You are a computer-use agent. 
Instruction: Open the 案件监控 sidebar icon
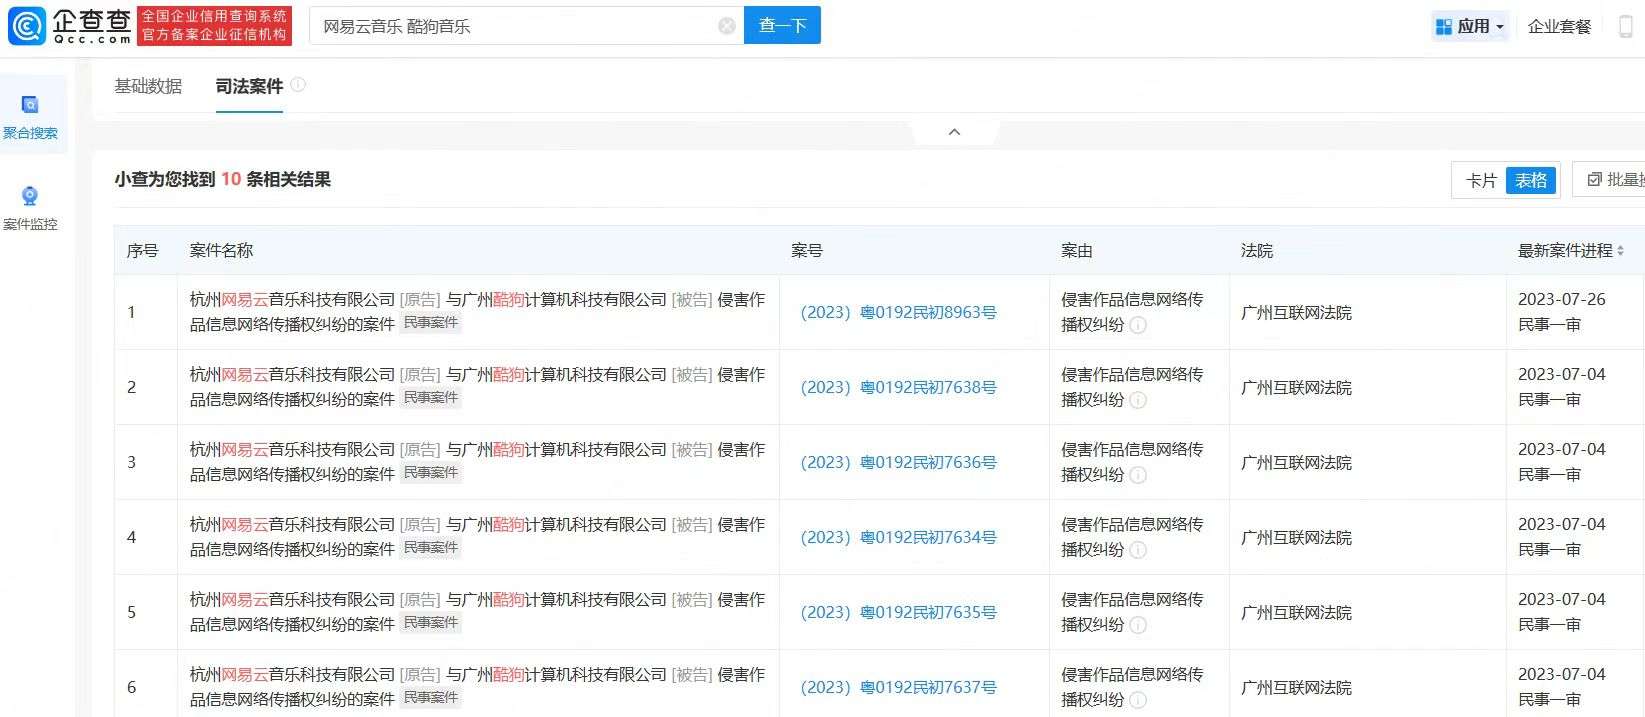[30, 197]
